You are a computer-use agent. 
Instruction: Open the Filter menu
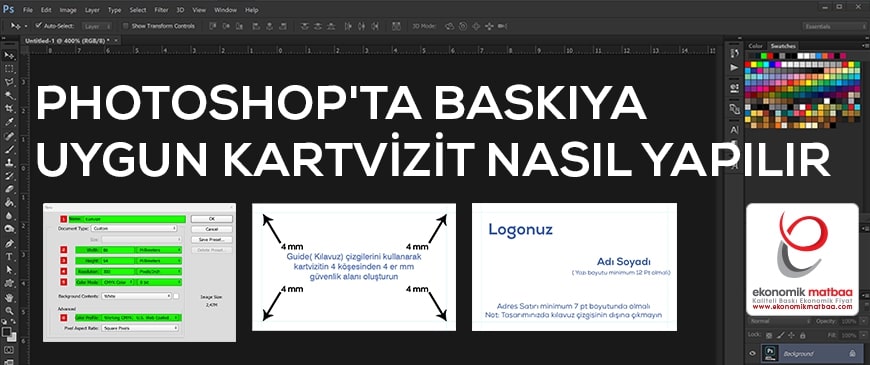coord(161,10)
